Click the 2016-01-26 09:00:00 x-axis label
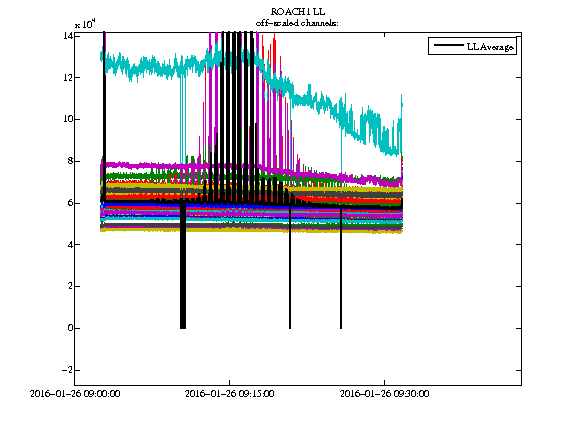Screen dimensions: 576x432 (75, 394)
